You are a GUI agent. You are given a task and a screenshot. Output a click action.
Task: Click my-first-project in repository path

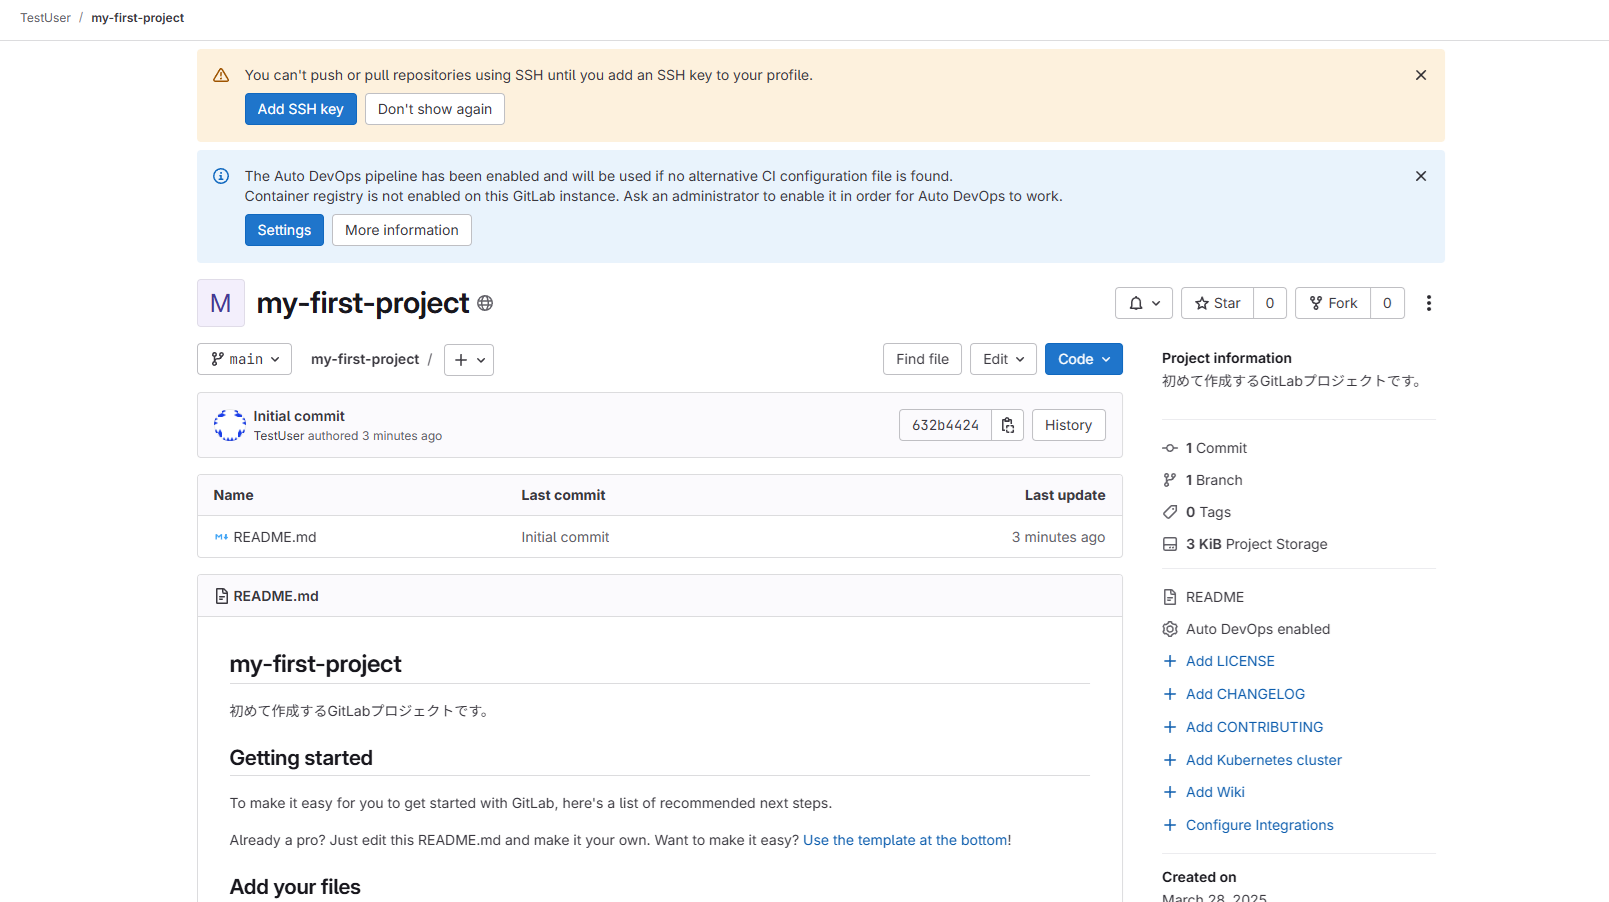coord(365,359)
